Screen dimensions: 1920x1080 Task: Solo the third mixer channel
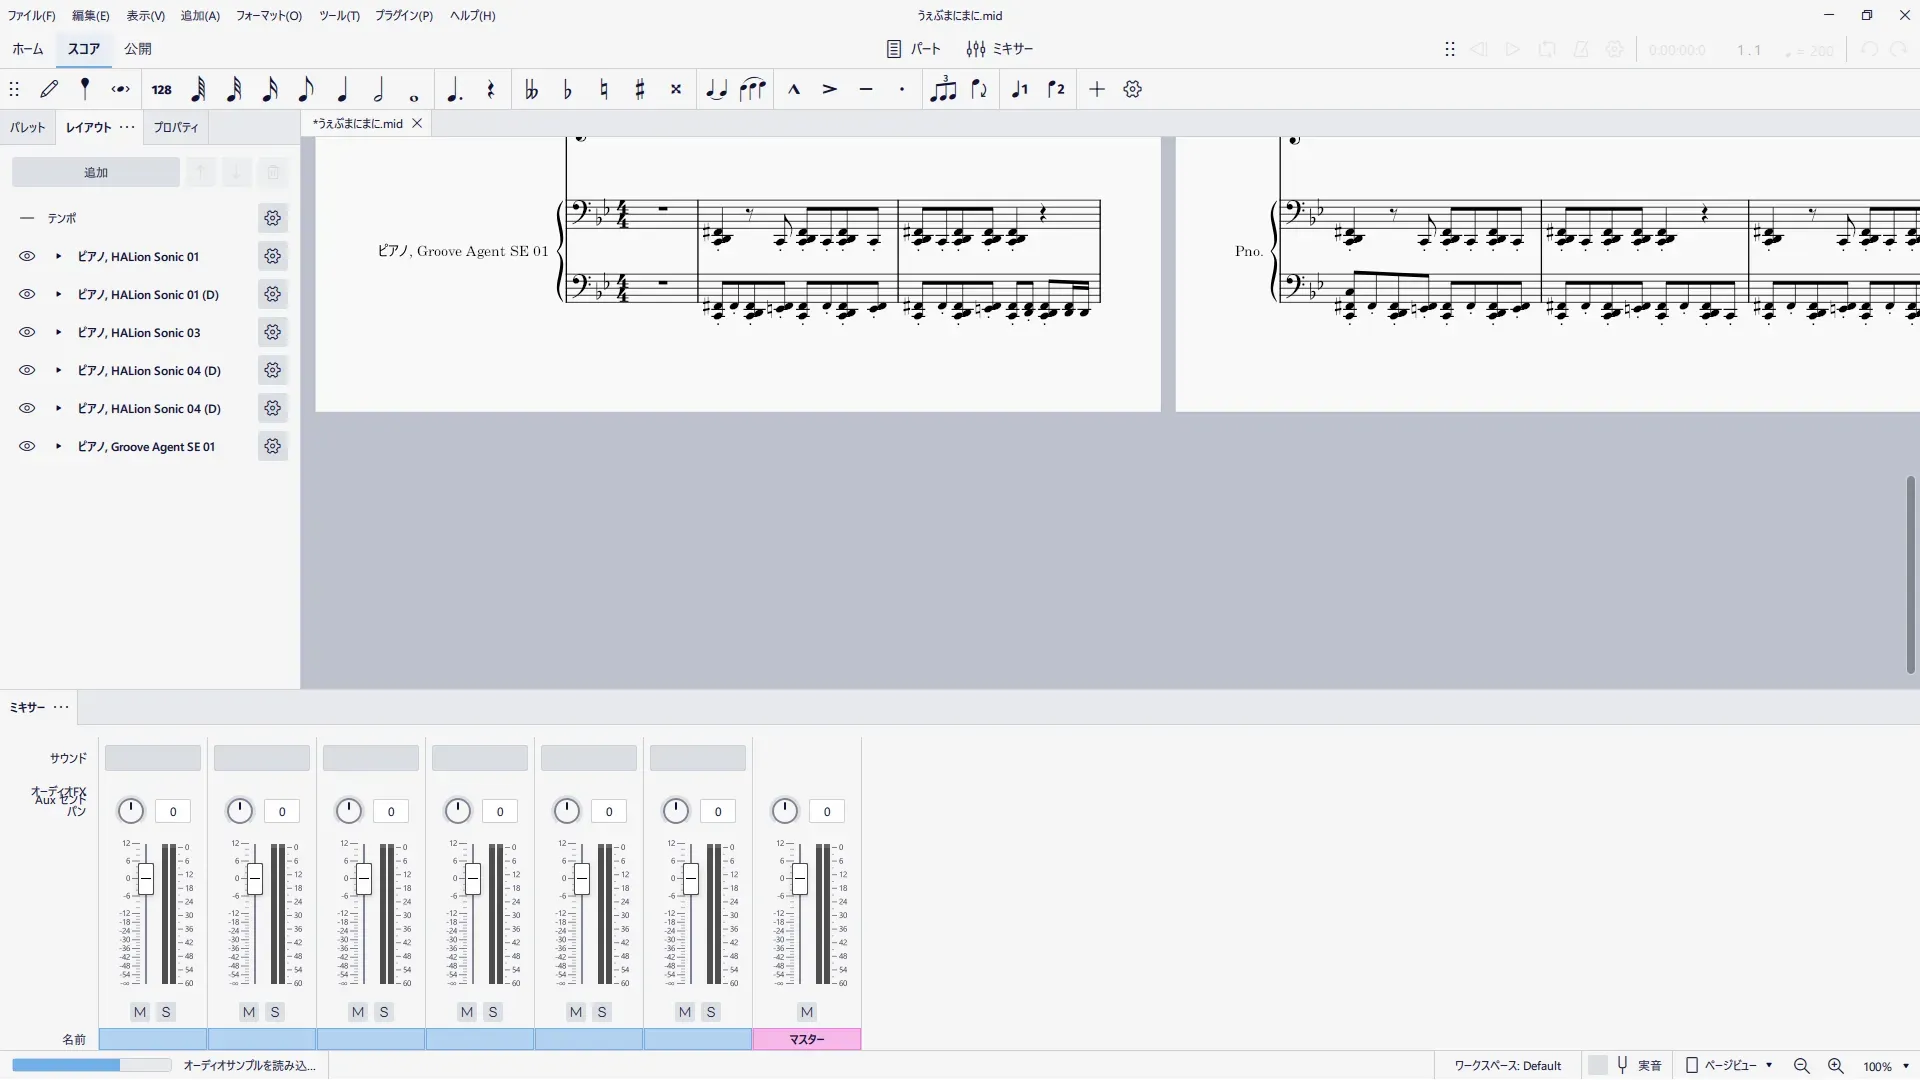[384, 1012]
